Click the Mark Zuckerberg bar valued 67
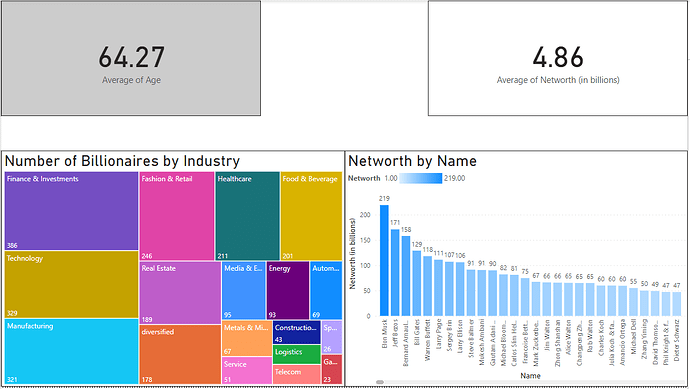690x389 pixels. 536,299
